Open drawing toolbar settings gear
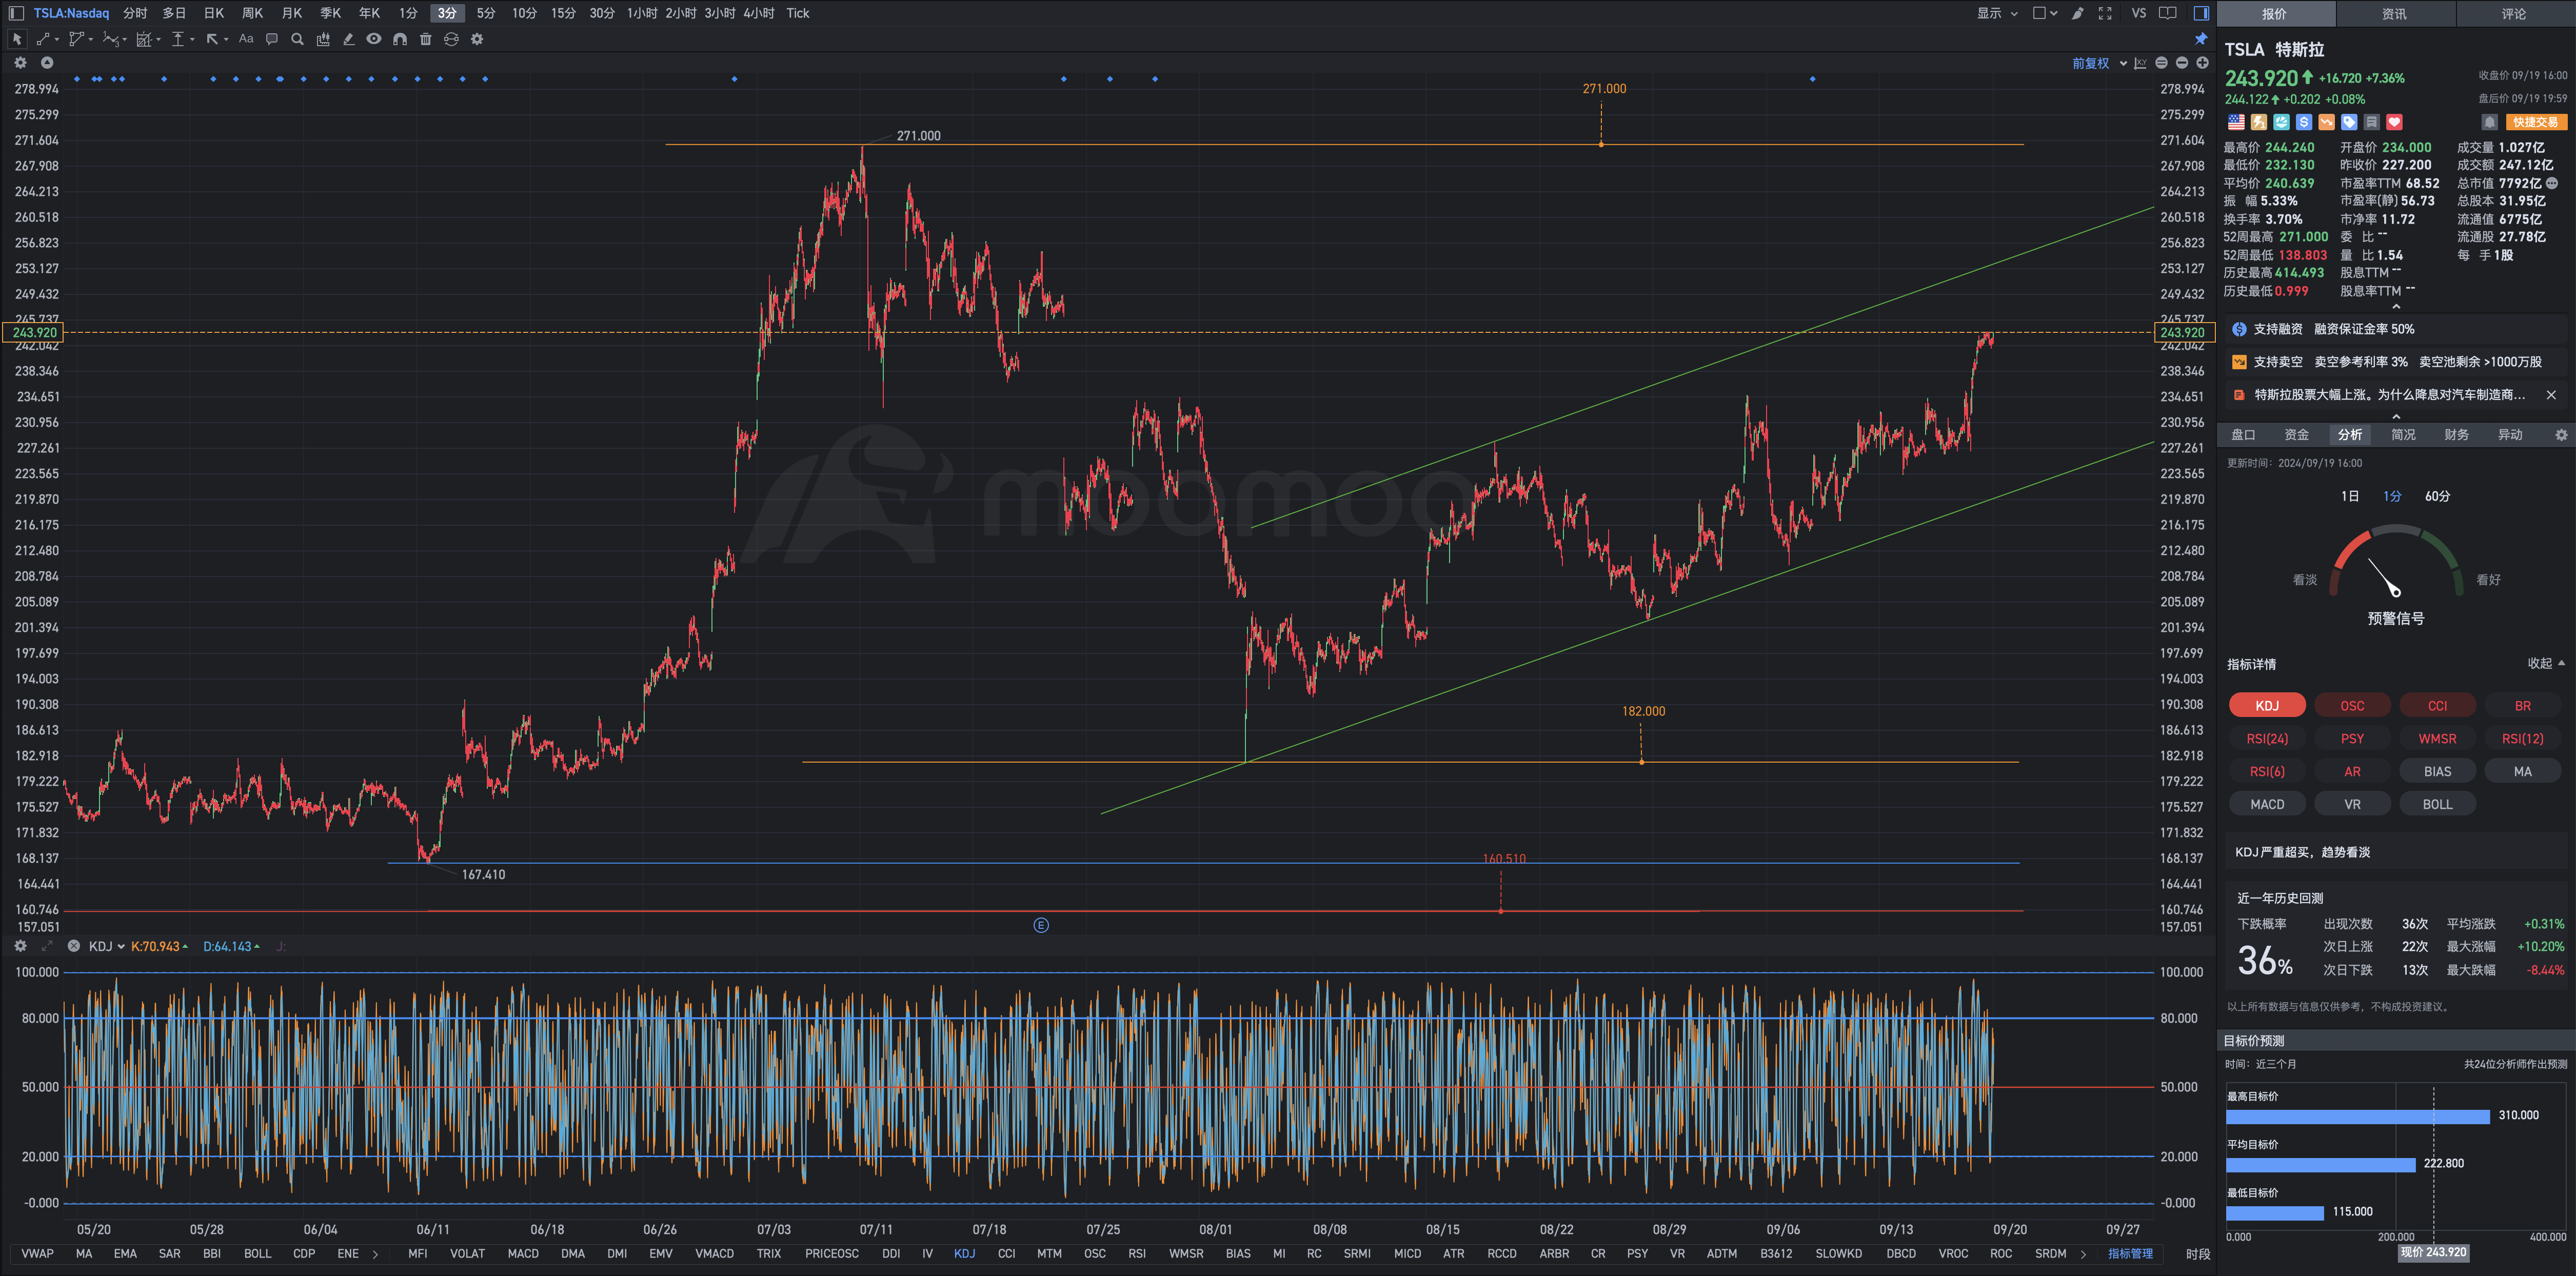 coord(477,39)
